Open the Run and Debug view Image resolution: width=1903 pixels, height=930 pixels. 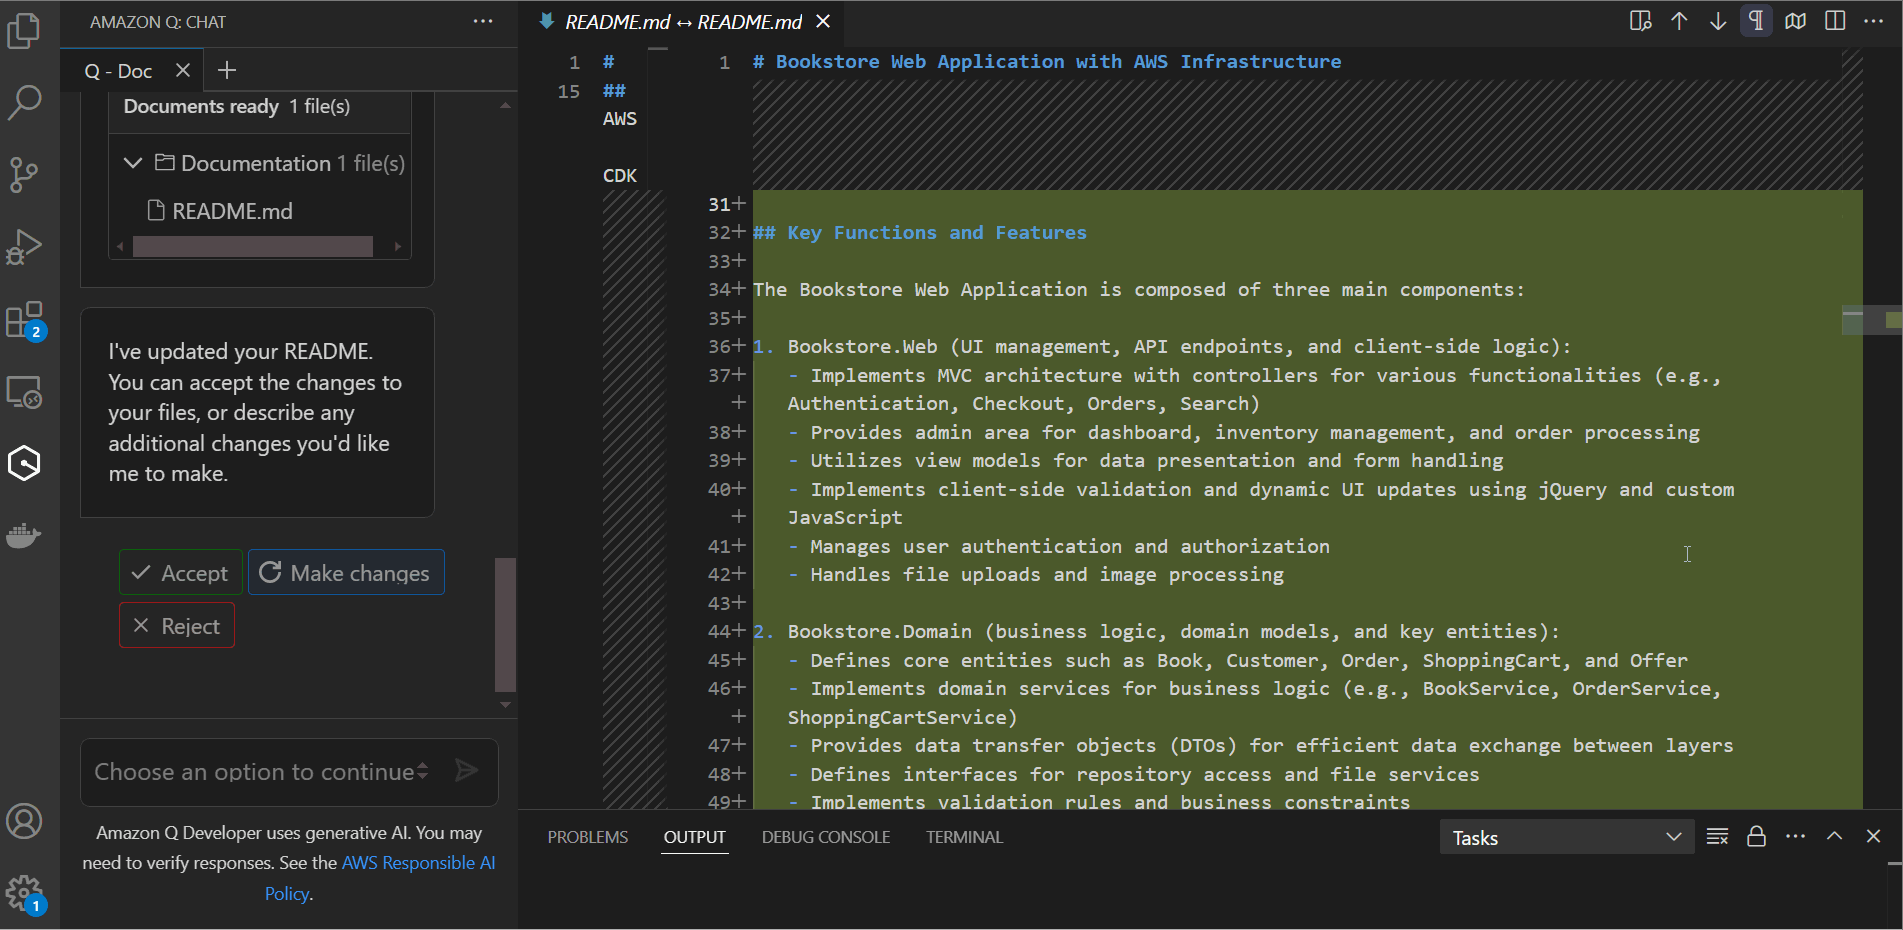pyautogui.click(x=24, y=247)
